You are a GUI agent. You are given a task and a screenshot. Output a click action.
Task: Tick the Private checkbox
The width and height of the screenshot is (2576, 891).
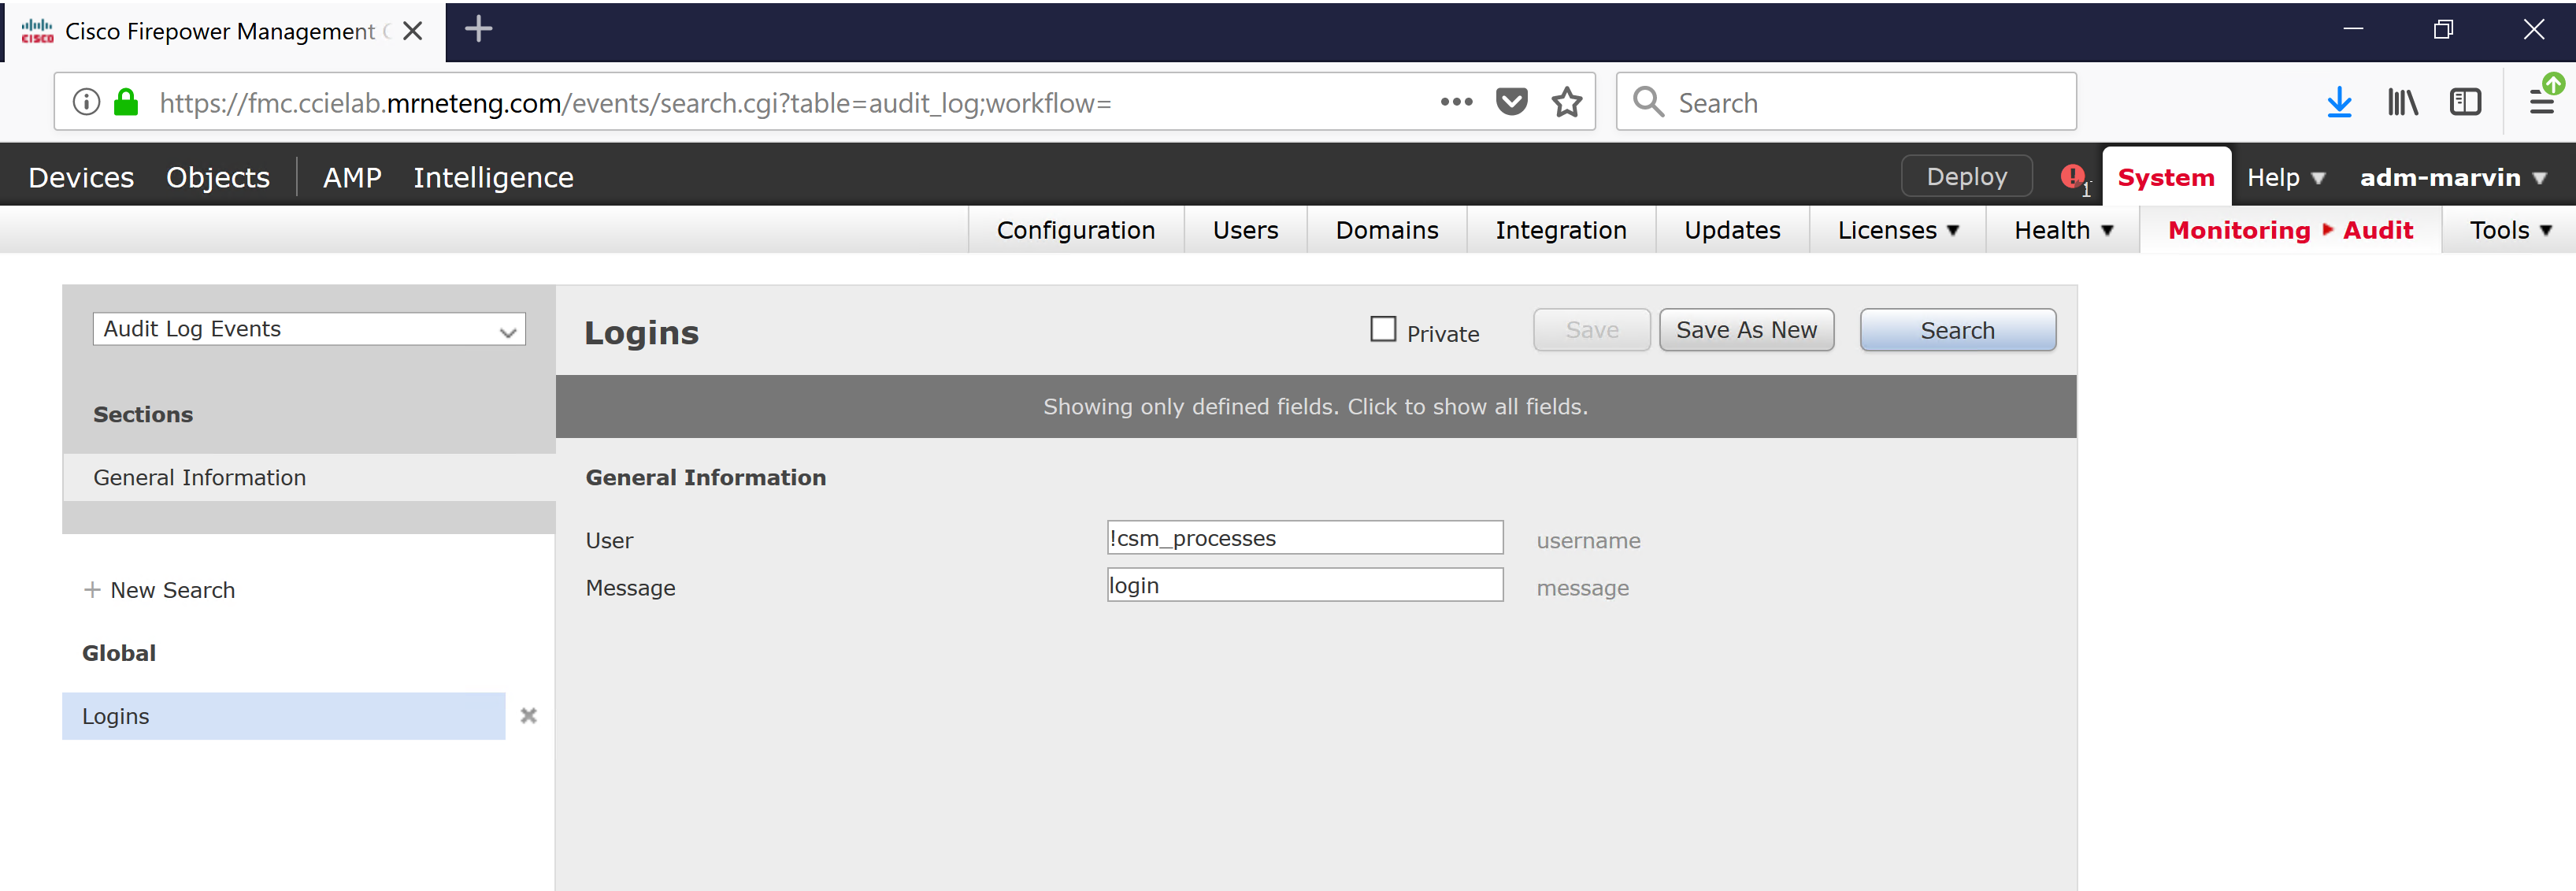click(x=1382, y=329)
